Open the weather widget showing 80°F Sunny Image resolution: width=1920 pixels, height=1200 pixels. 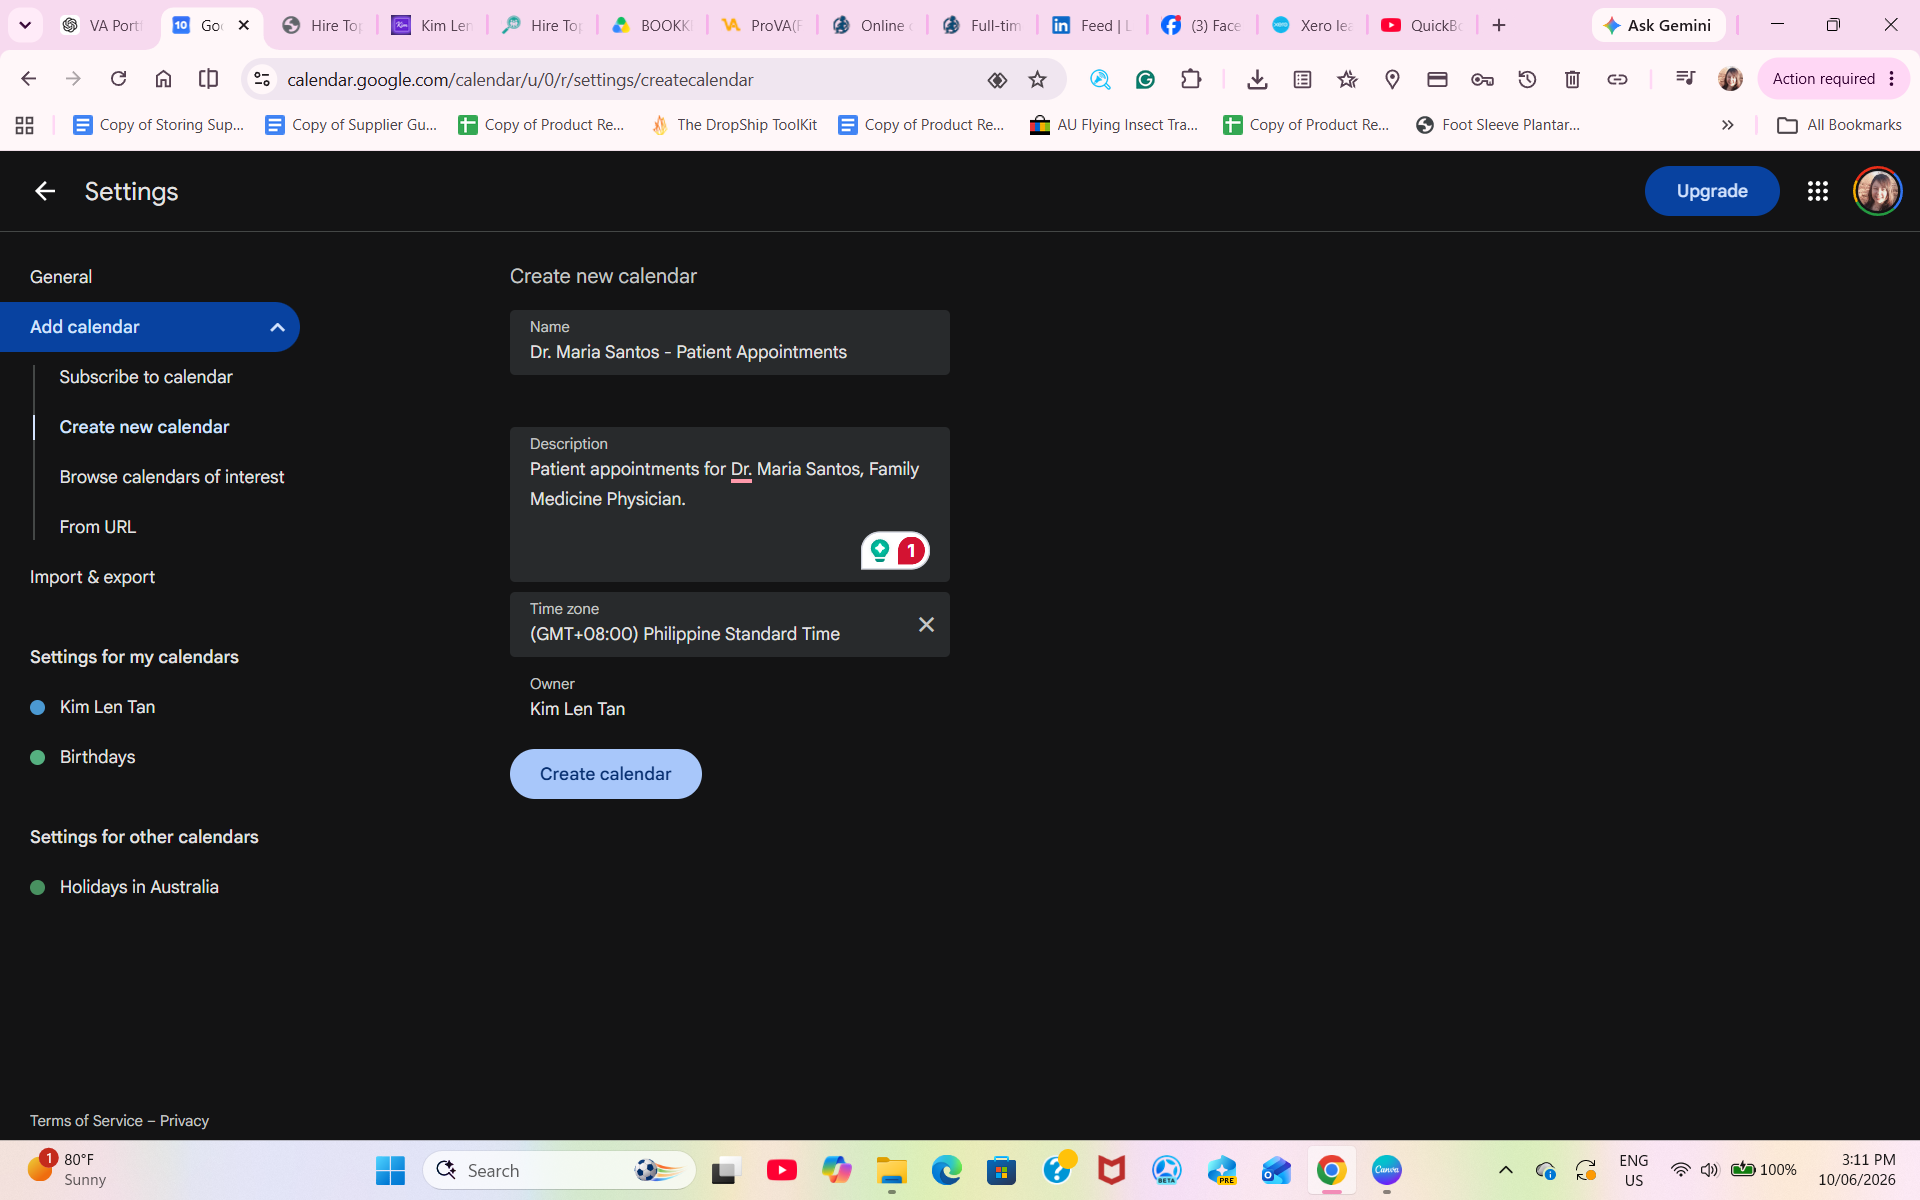66,1170
